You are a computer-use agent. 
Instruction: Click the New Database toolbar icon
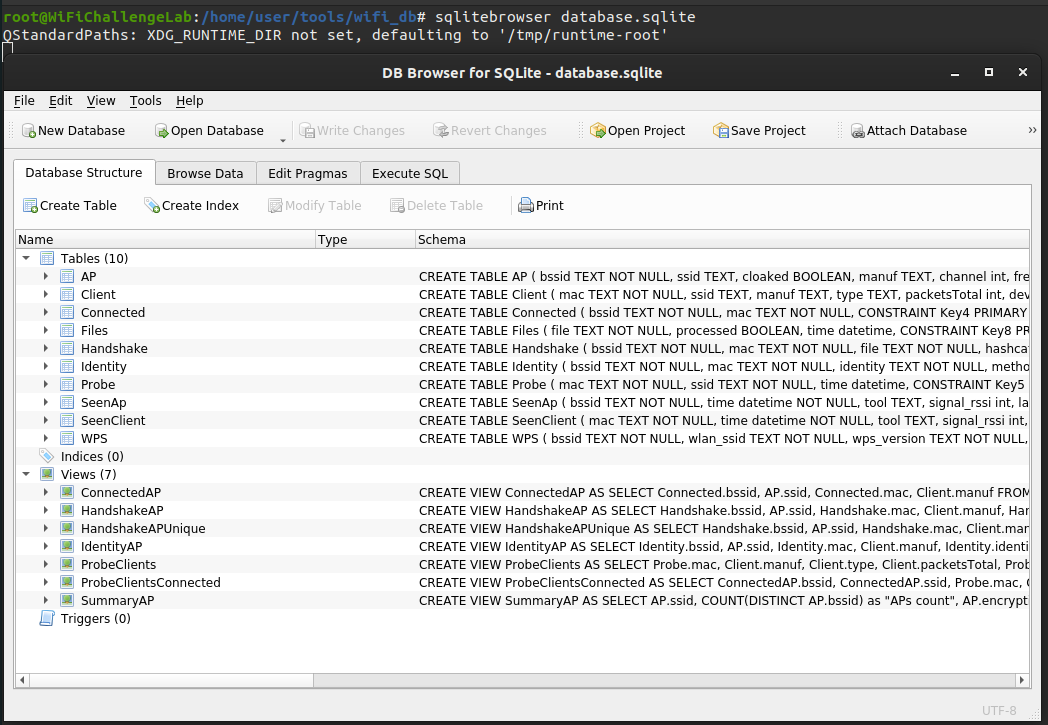(29, 131)
